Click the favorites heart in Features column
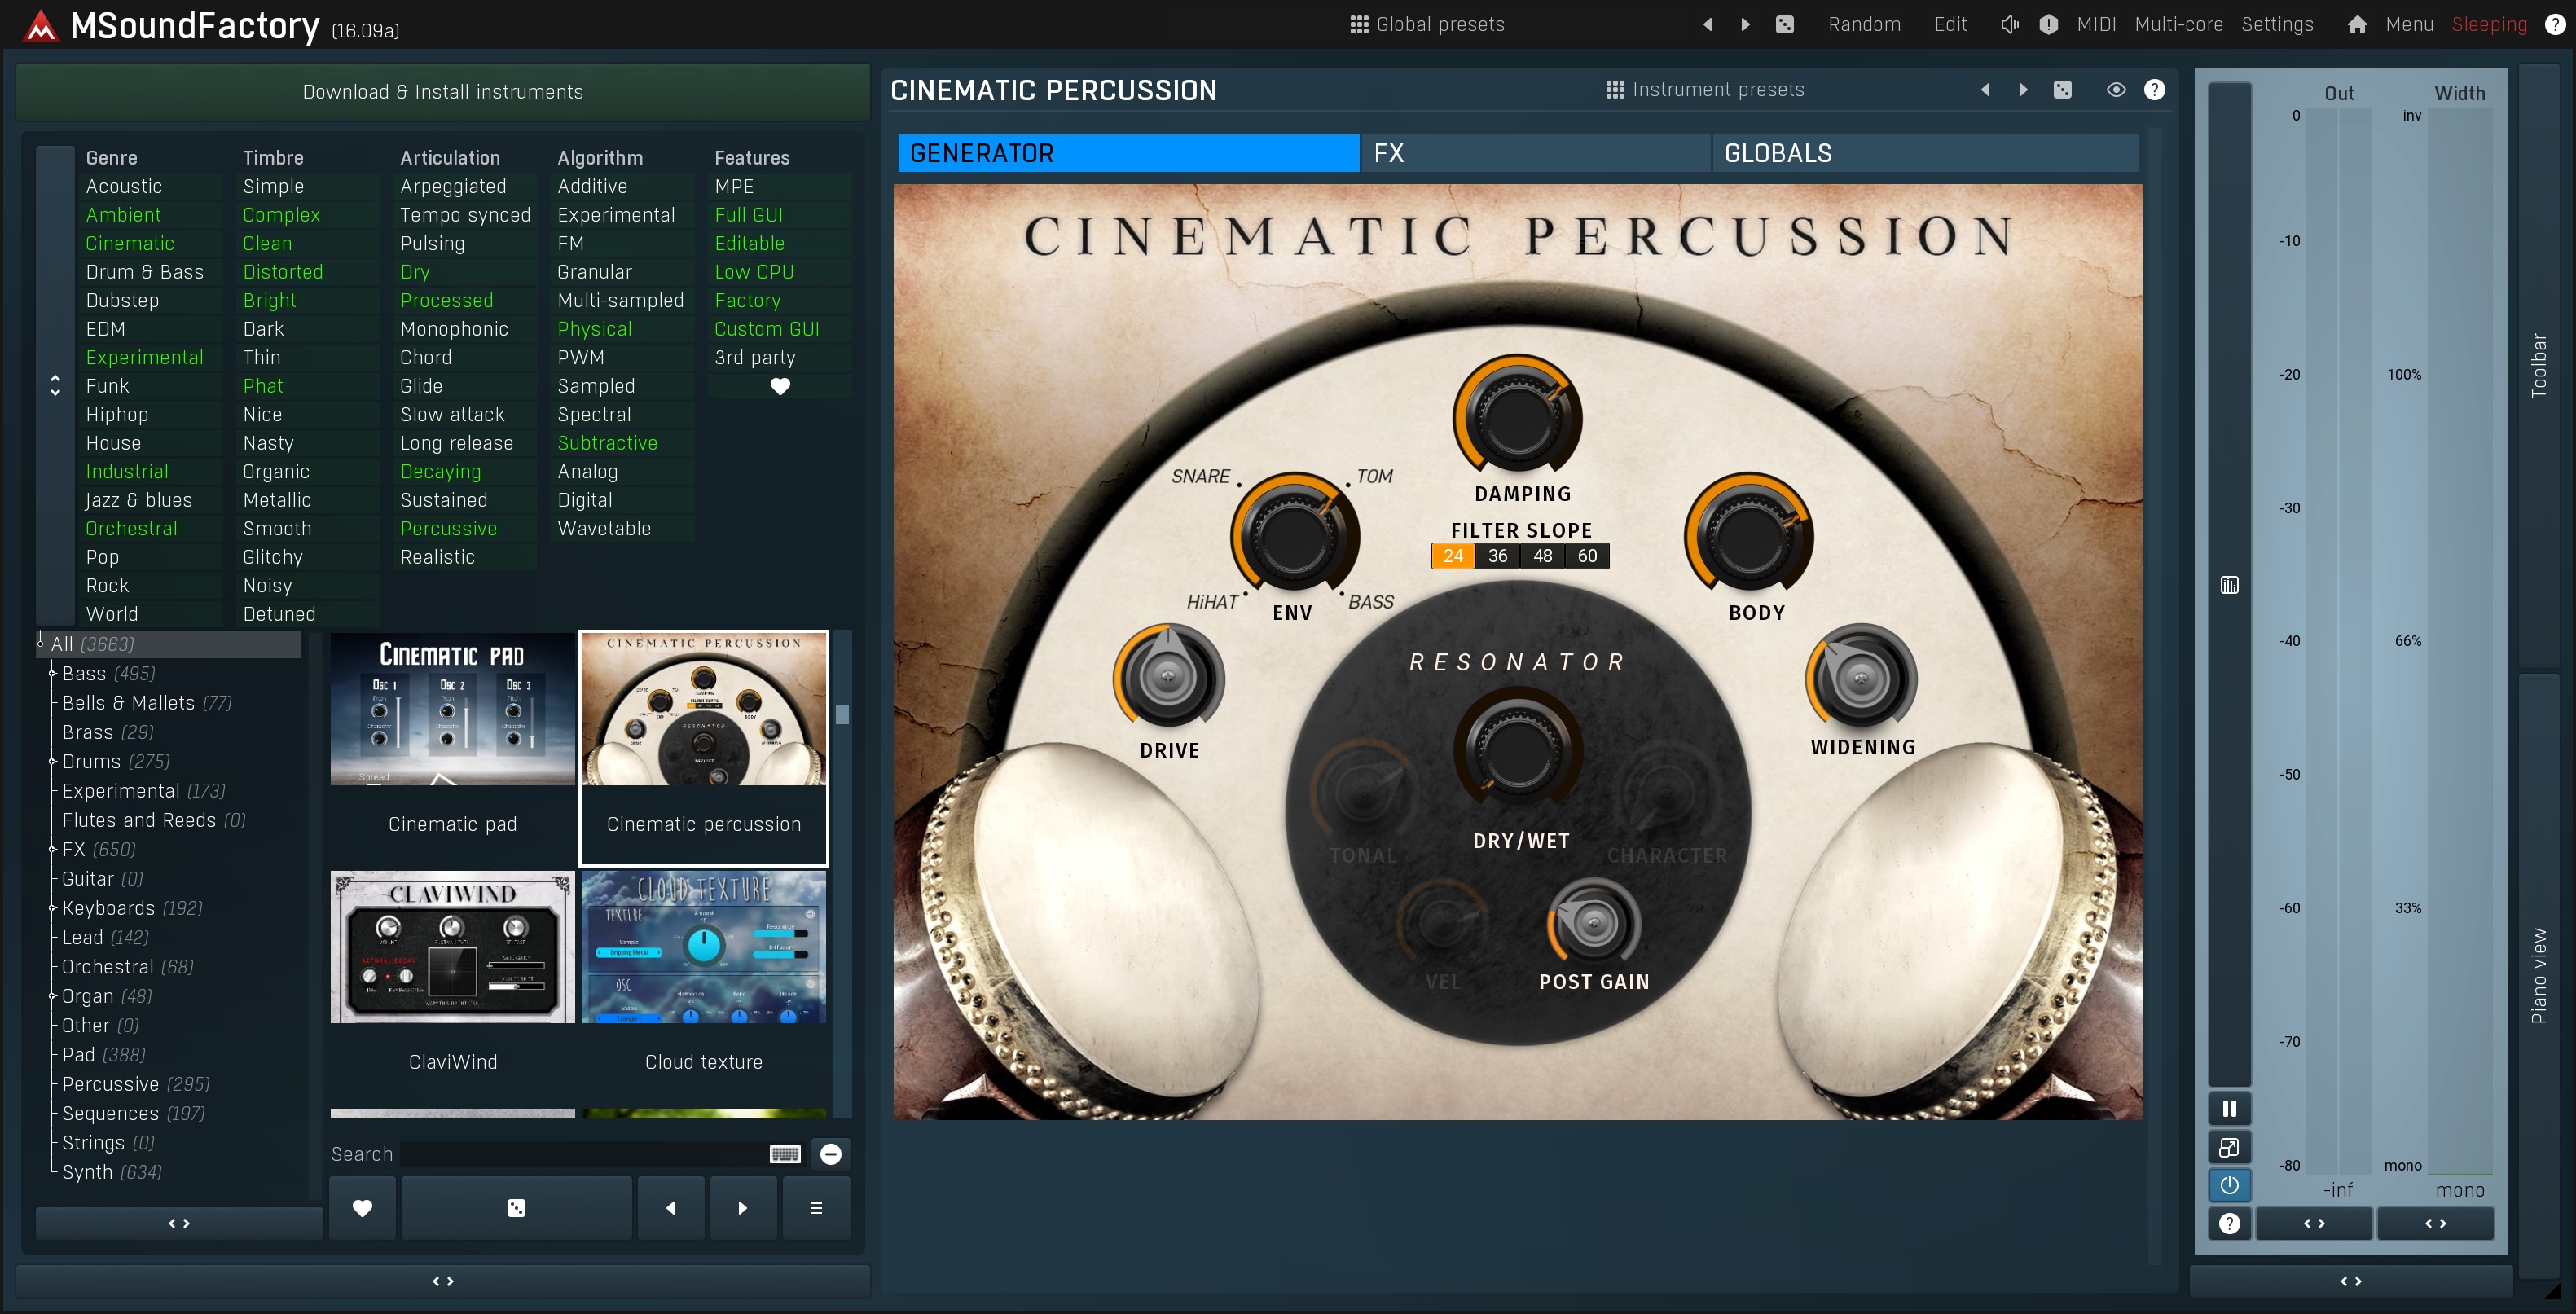The height and width of the screenshot is (1314, 2576). (780, 386)
